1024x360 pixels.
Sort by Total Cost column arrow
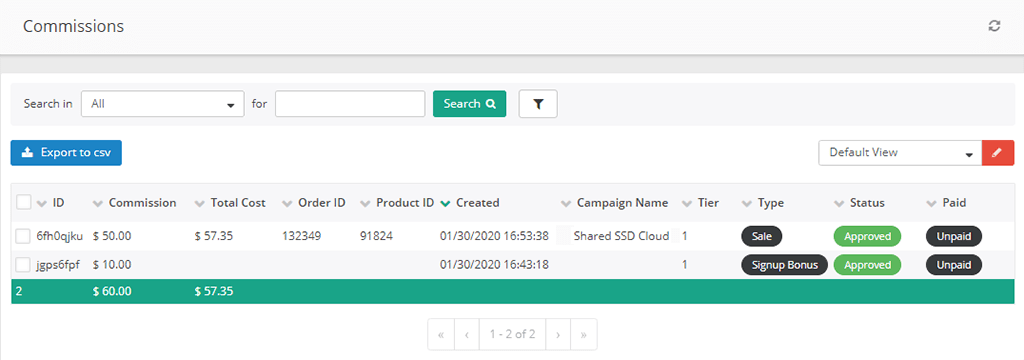tap(200, 204)
